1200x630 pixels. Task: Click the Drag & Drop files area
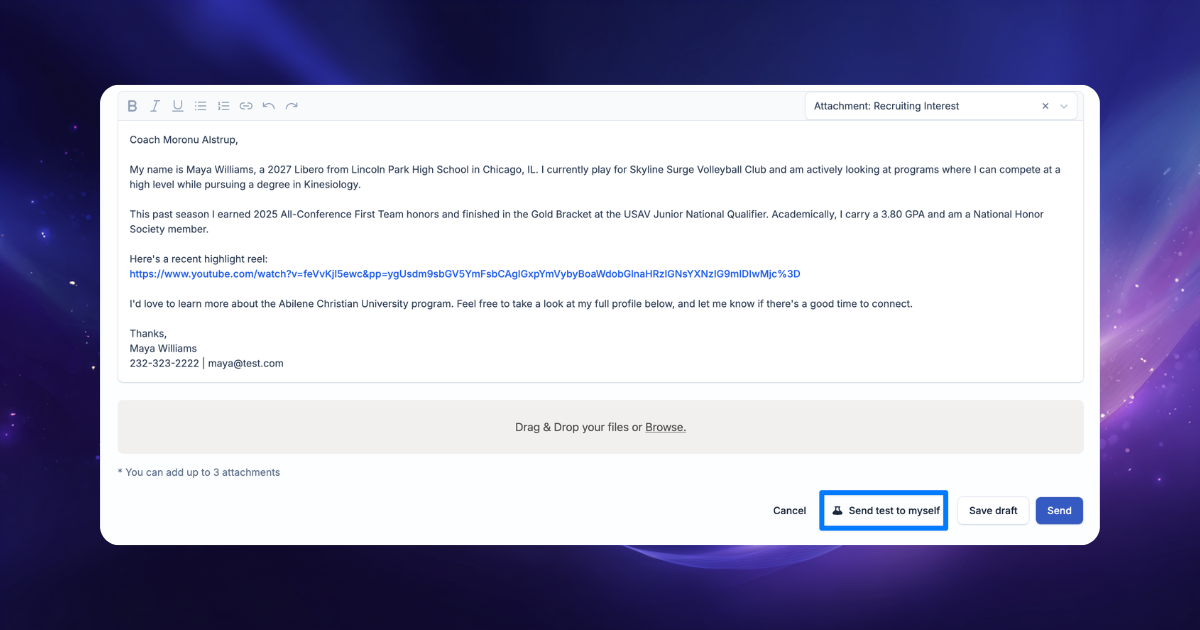tap(600, 427)
